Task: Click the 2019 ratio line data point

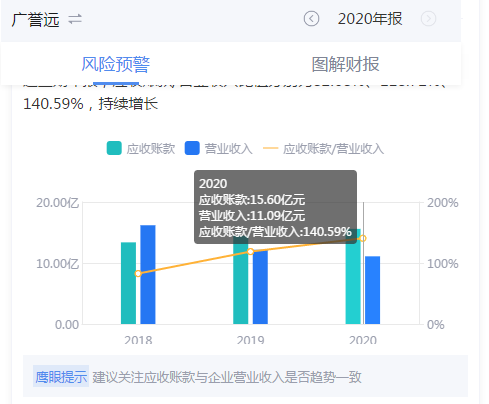Action: [250, 252]
